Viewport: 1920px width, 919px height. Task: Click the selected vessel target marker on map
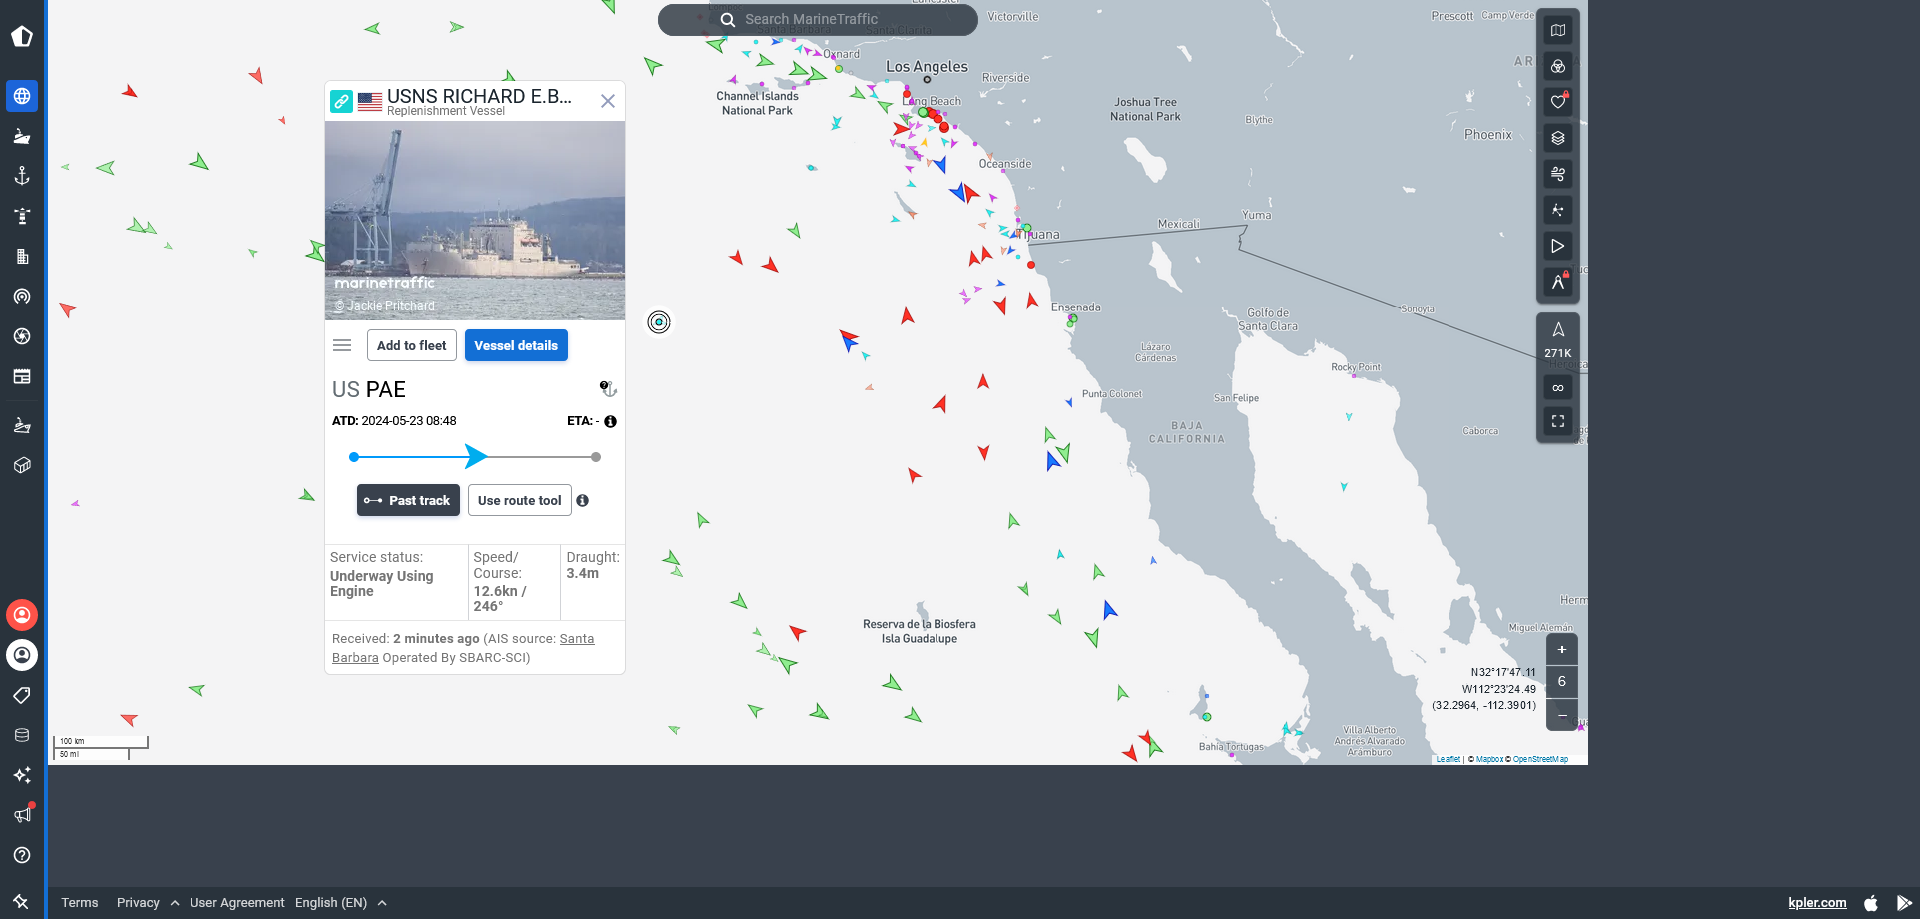click(659, 322)
